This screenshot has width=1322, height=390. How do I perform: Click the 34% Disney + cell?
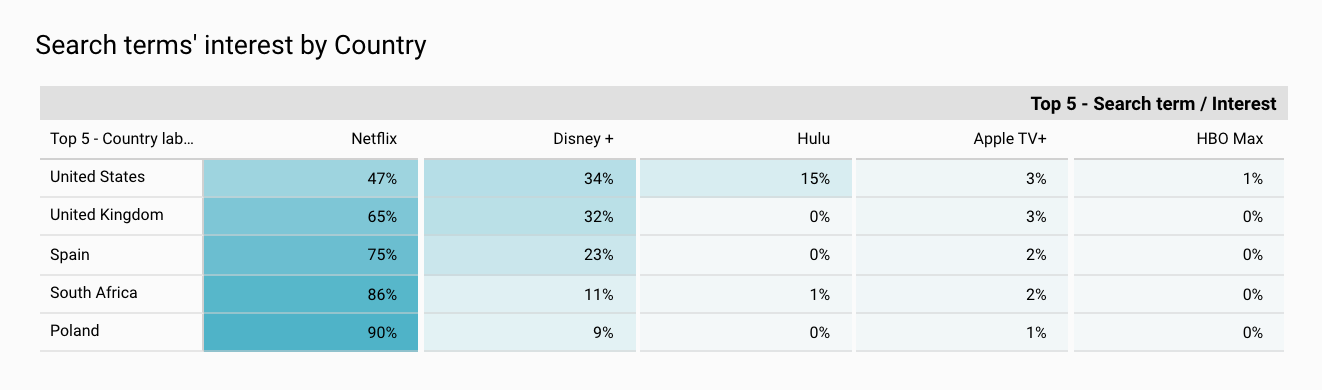529,179
